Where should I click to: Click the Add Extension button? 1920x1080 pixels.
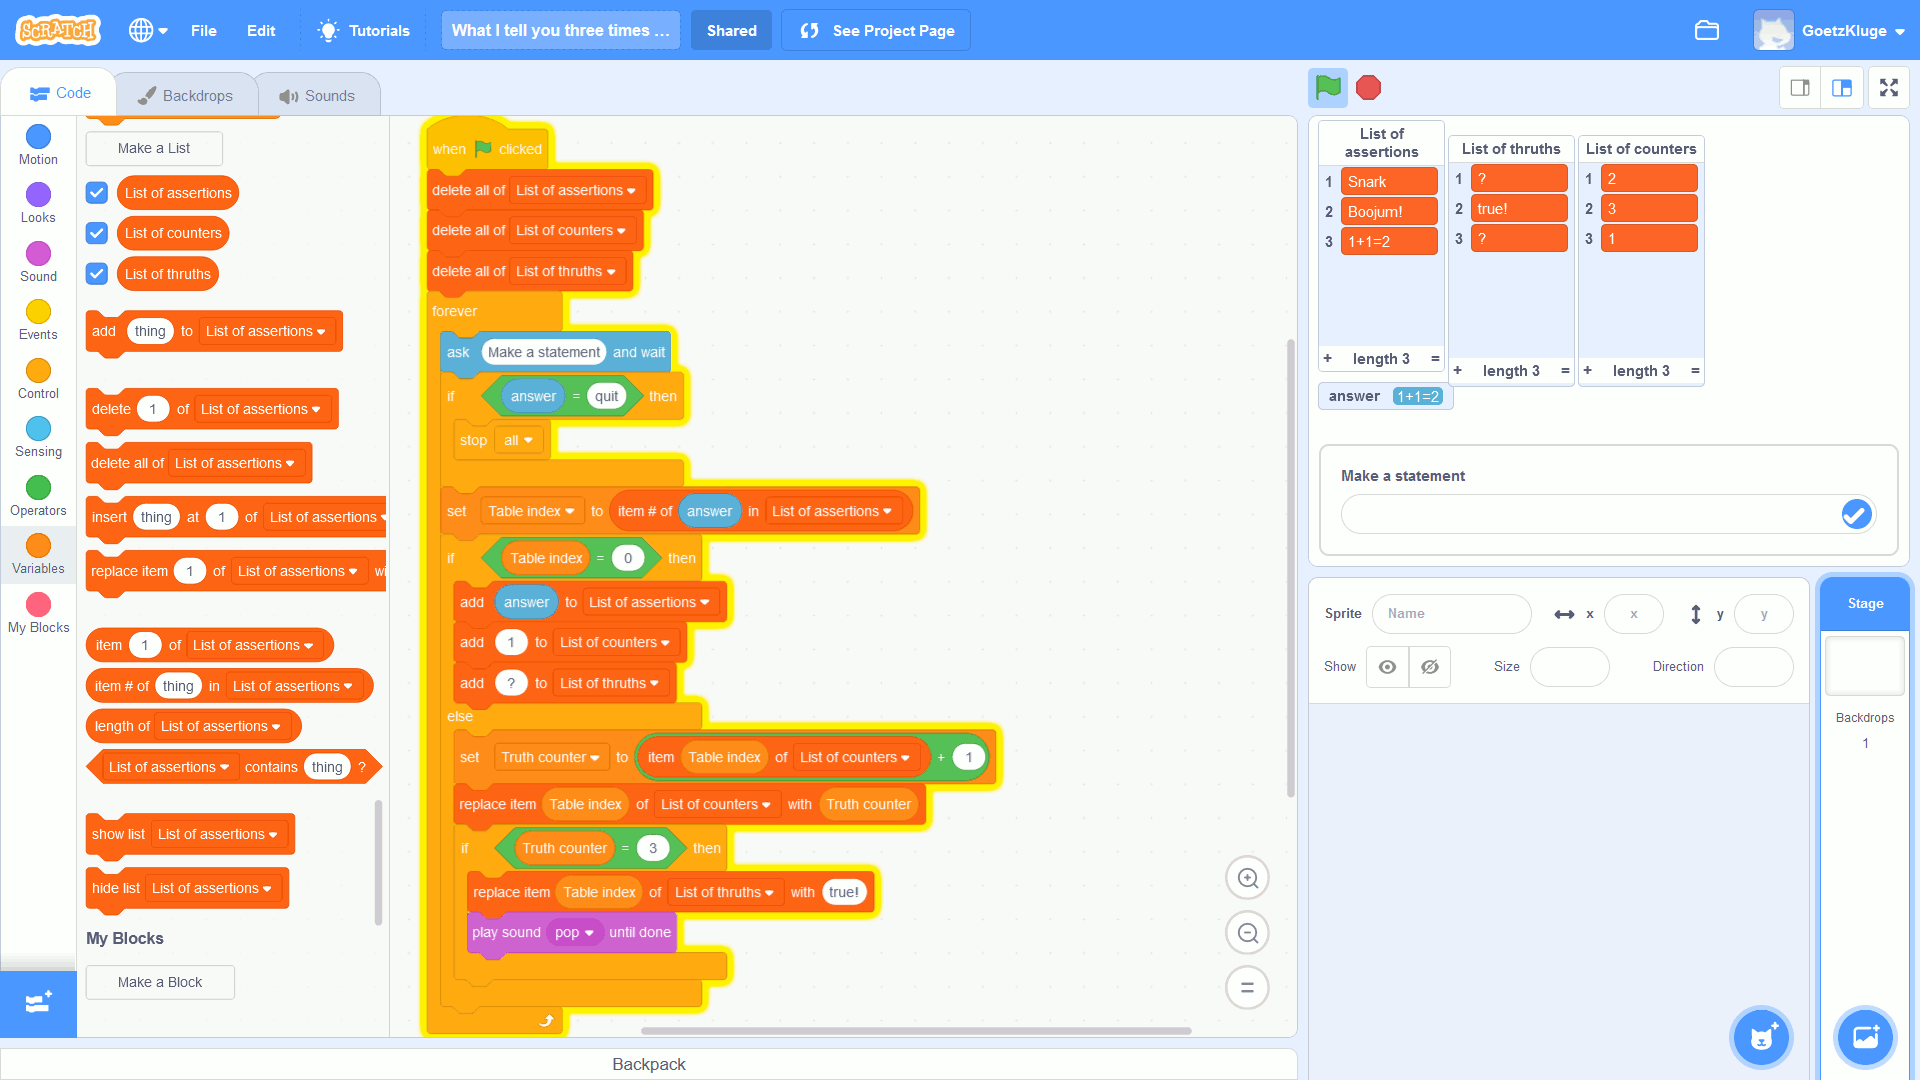point(38,1003)
